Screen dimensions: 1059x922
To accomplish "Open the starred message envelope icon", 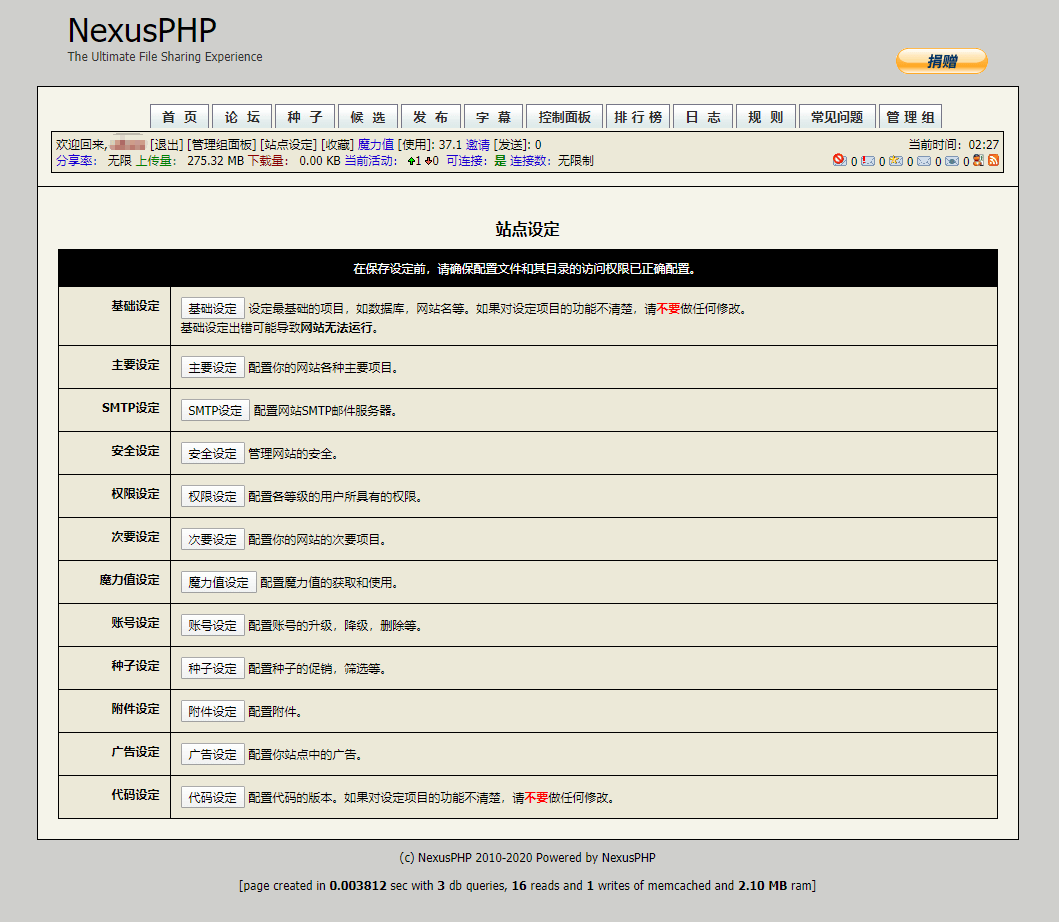I will (896, 161).
